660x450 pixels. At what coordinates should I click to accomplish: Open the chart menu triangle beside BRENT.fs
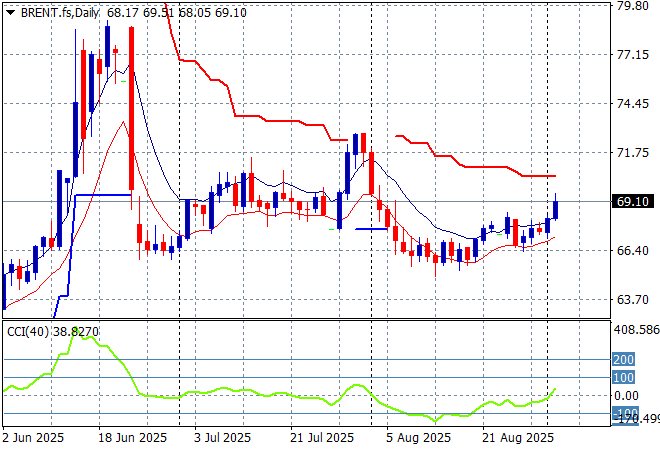11,13
